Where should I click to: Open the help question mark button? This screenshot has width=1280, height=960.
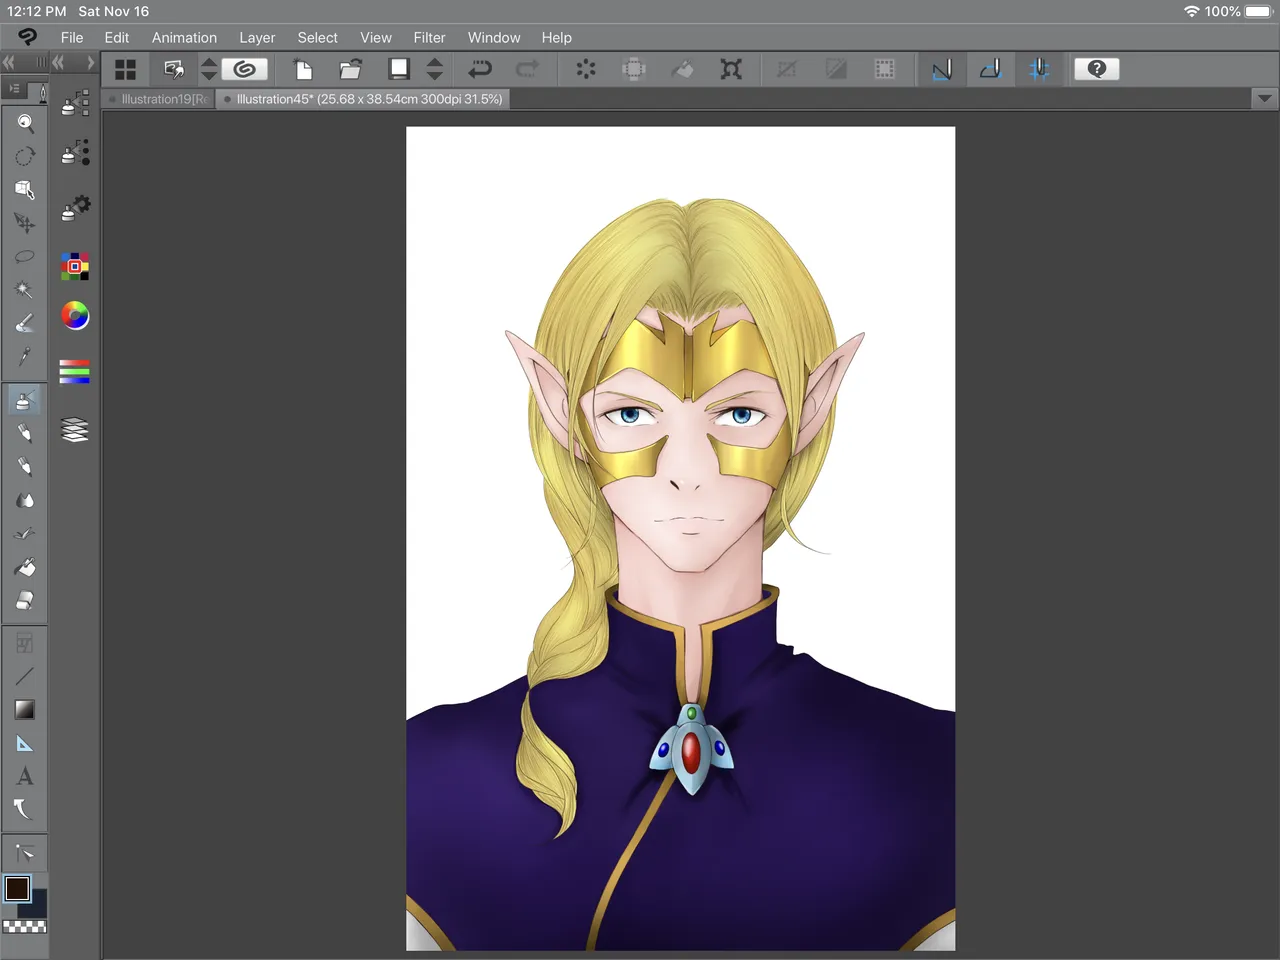pos(1096,69)
